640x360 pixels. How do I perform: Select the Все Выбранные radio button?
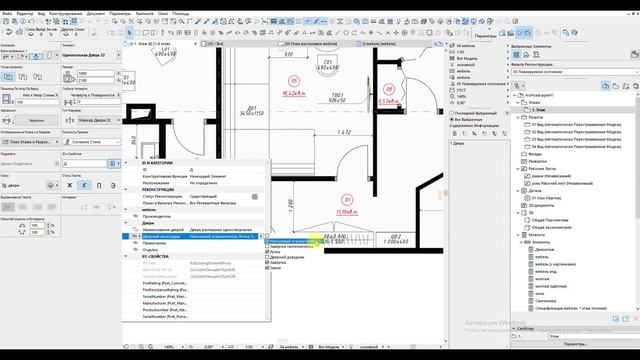[x=452, y=119]
